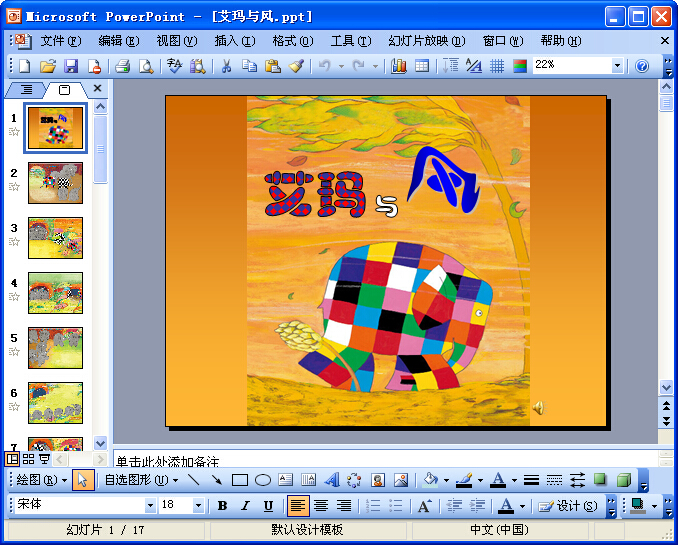The image size is (678, 545).
Task: Set alignment to Align Left
Action: coord(298,506)
